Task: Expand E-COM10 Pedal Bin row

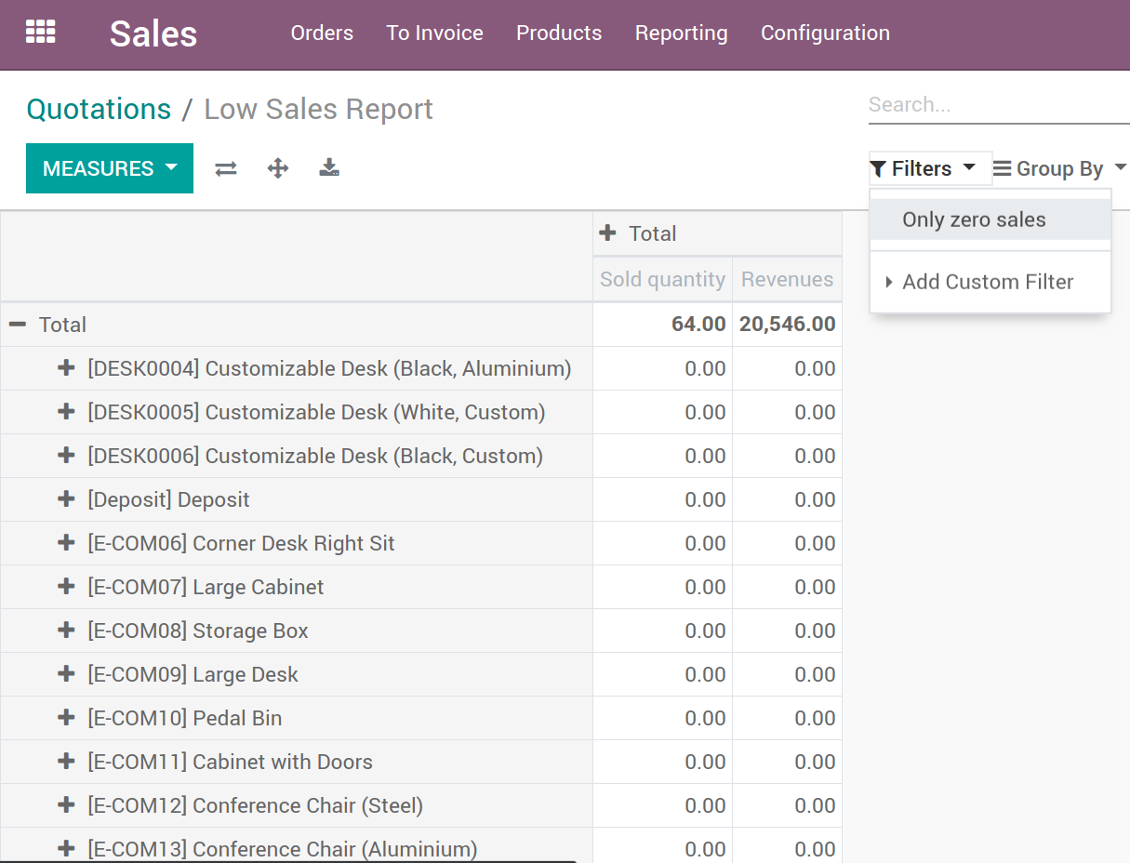Action: click(66, 717)
